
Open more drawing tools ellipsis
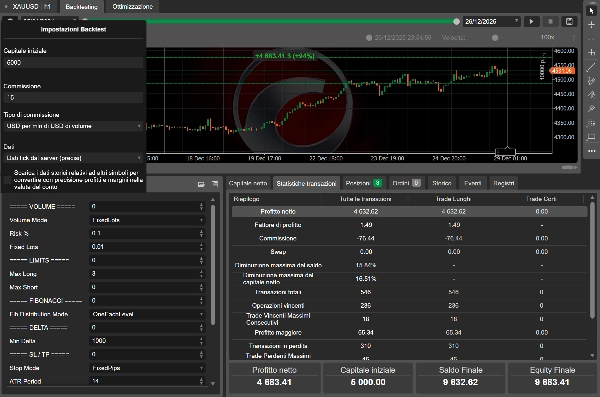pos(591,151)
